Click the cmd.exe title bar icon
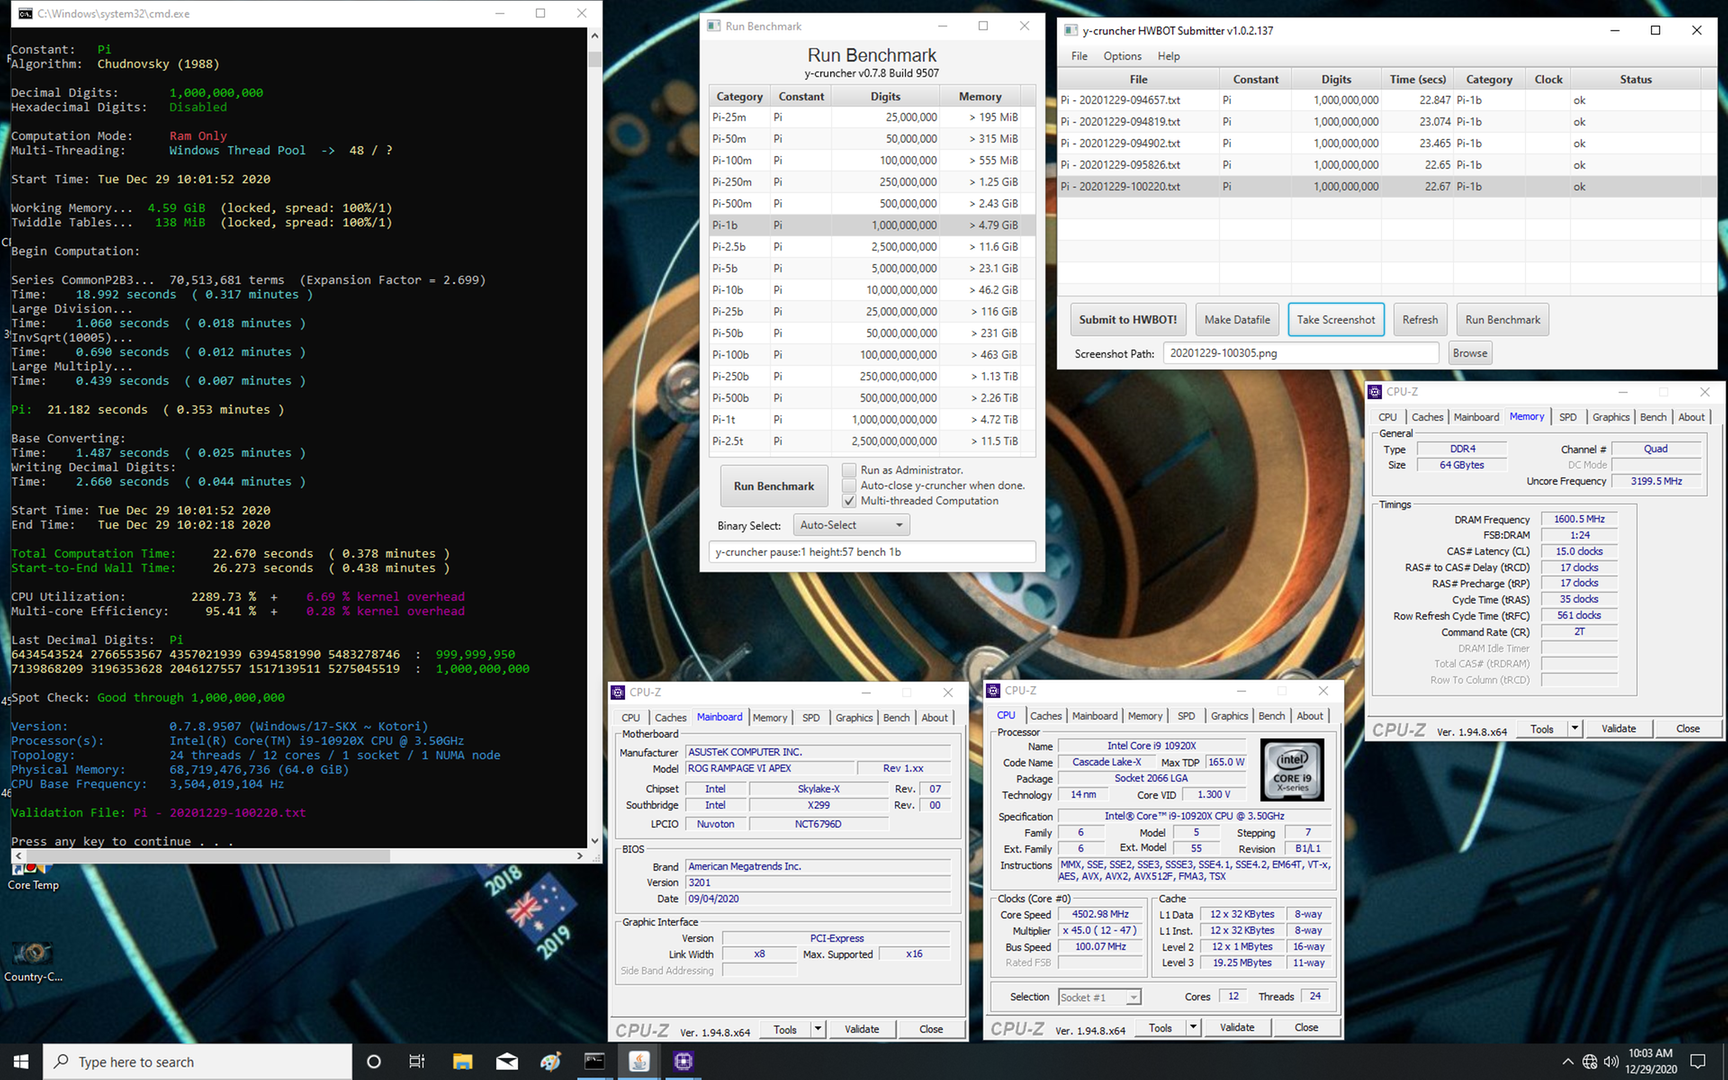This screenshot has width=1728, height=1080. (25, 13)
